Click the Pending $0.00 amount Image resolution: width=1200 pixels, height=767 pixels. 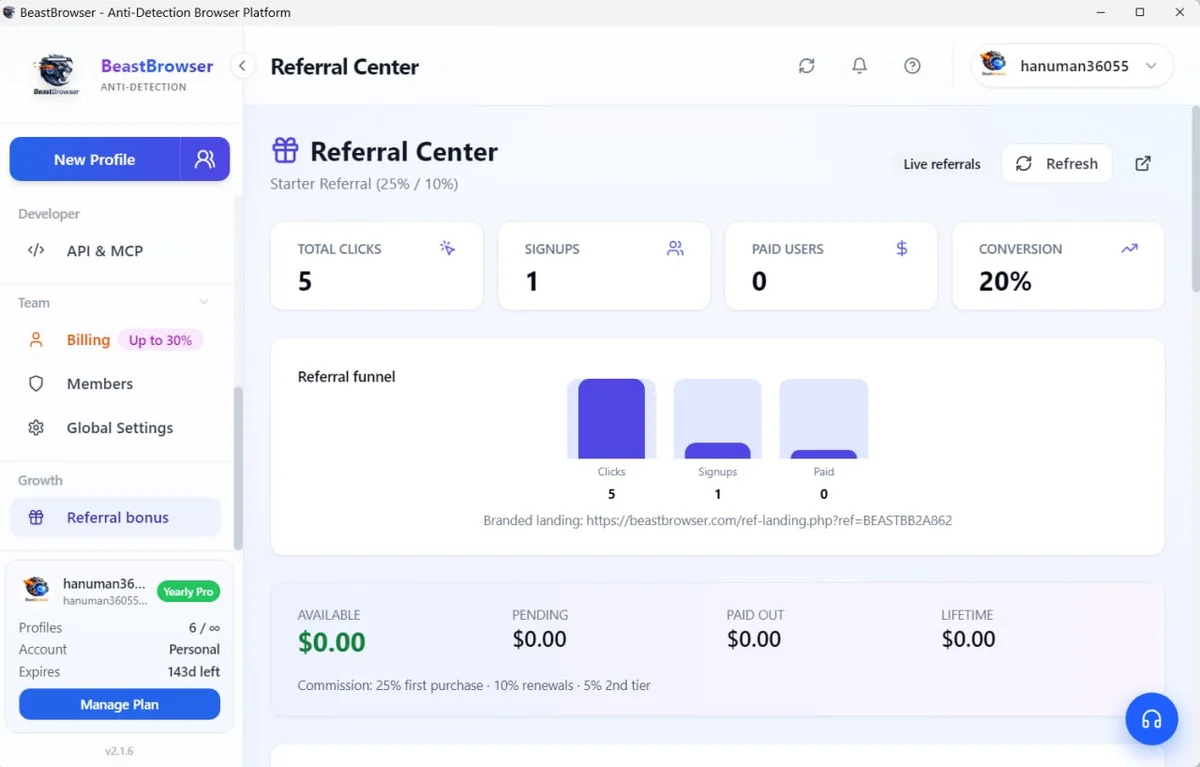tap(539, 639)
